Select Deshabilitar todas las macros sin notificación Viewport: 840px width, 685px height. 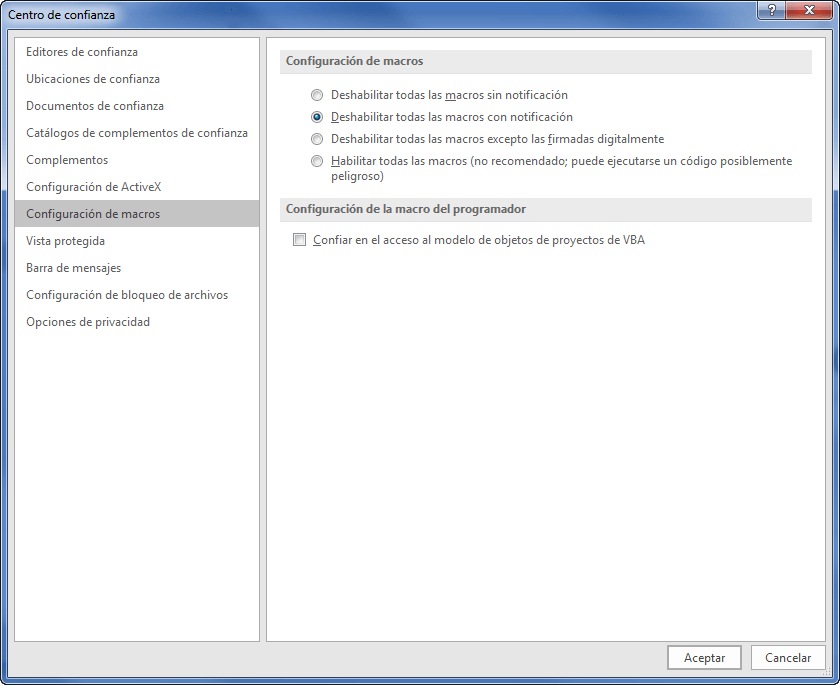click(x=317, y=96)
